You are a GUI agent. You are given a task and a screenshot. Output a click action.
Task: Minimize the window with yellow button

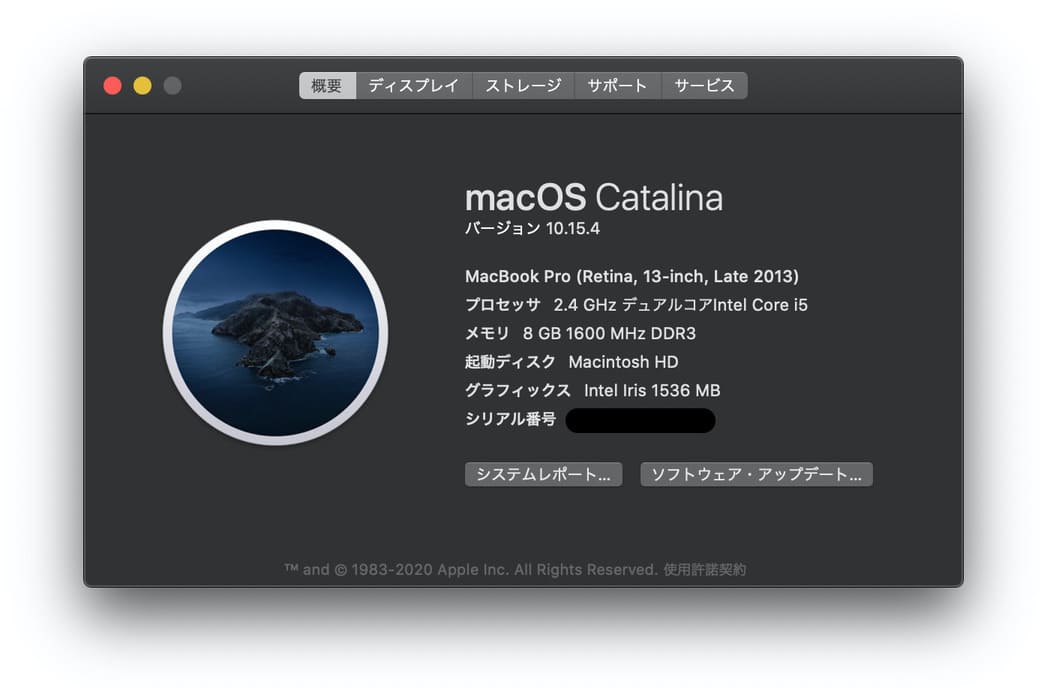tap(142, 85)
